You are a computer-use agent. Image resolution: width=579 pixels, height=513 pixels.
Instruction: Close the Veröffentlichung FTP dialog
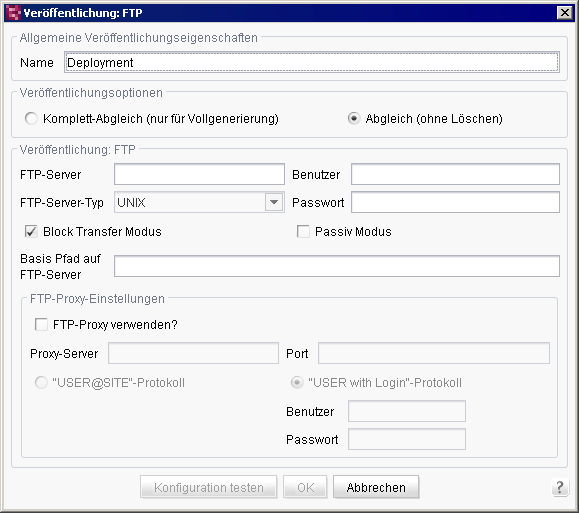[565, 13]
